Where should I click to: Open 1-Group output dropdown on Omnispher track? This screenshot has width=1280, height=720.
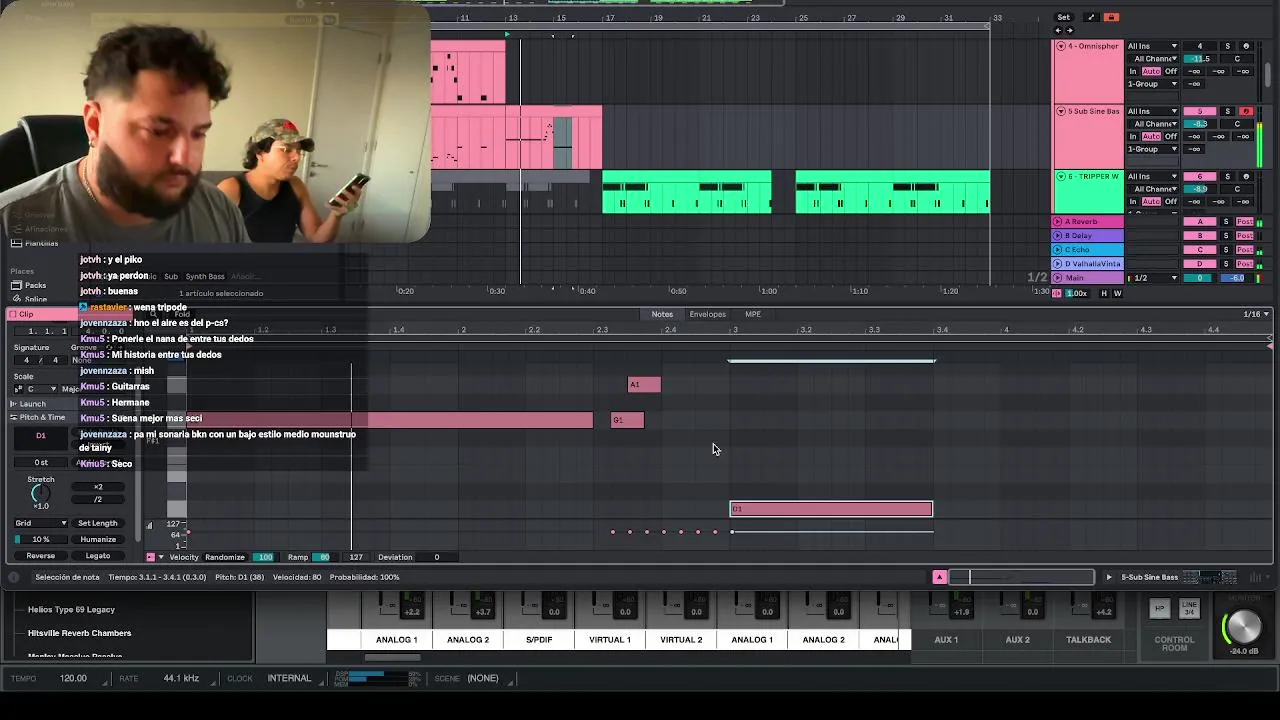tap(1153, 84)
